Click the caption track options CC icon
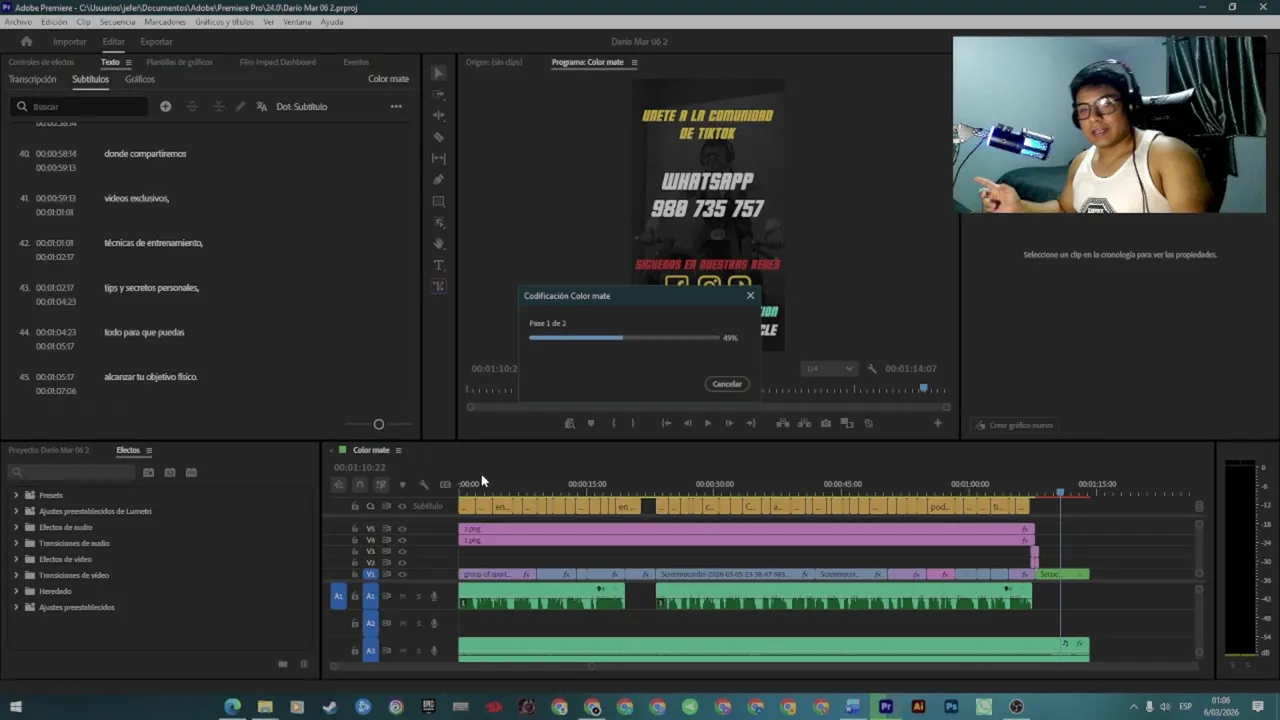The height and width of the screenshot is (720, 1280). pyautogui.click(x=445, y=485)
